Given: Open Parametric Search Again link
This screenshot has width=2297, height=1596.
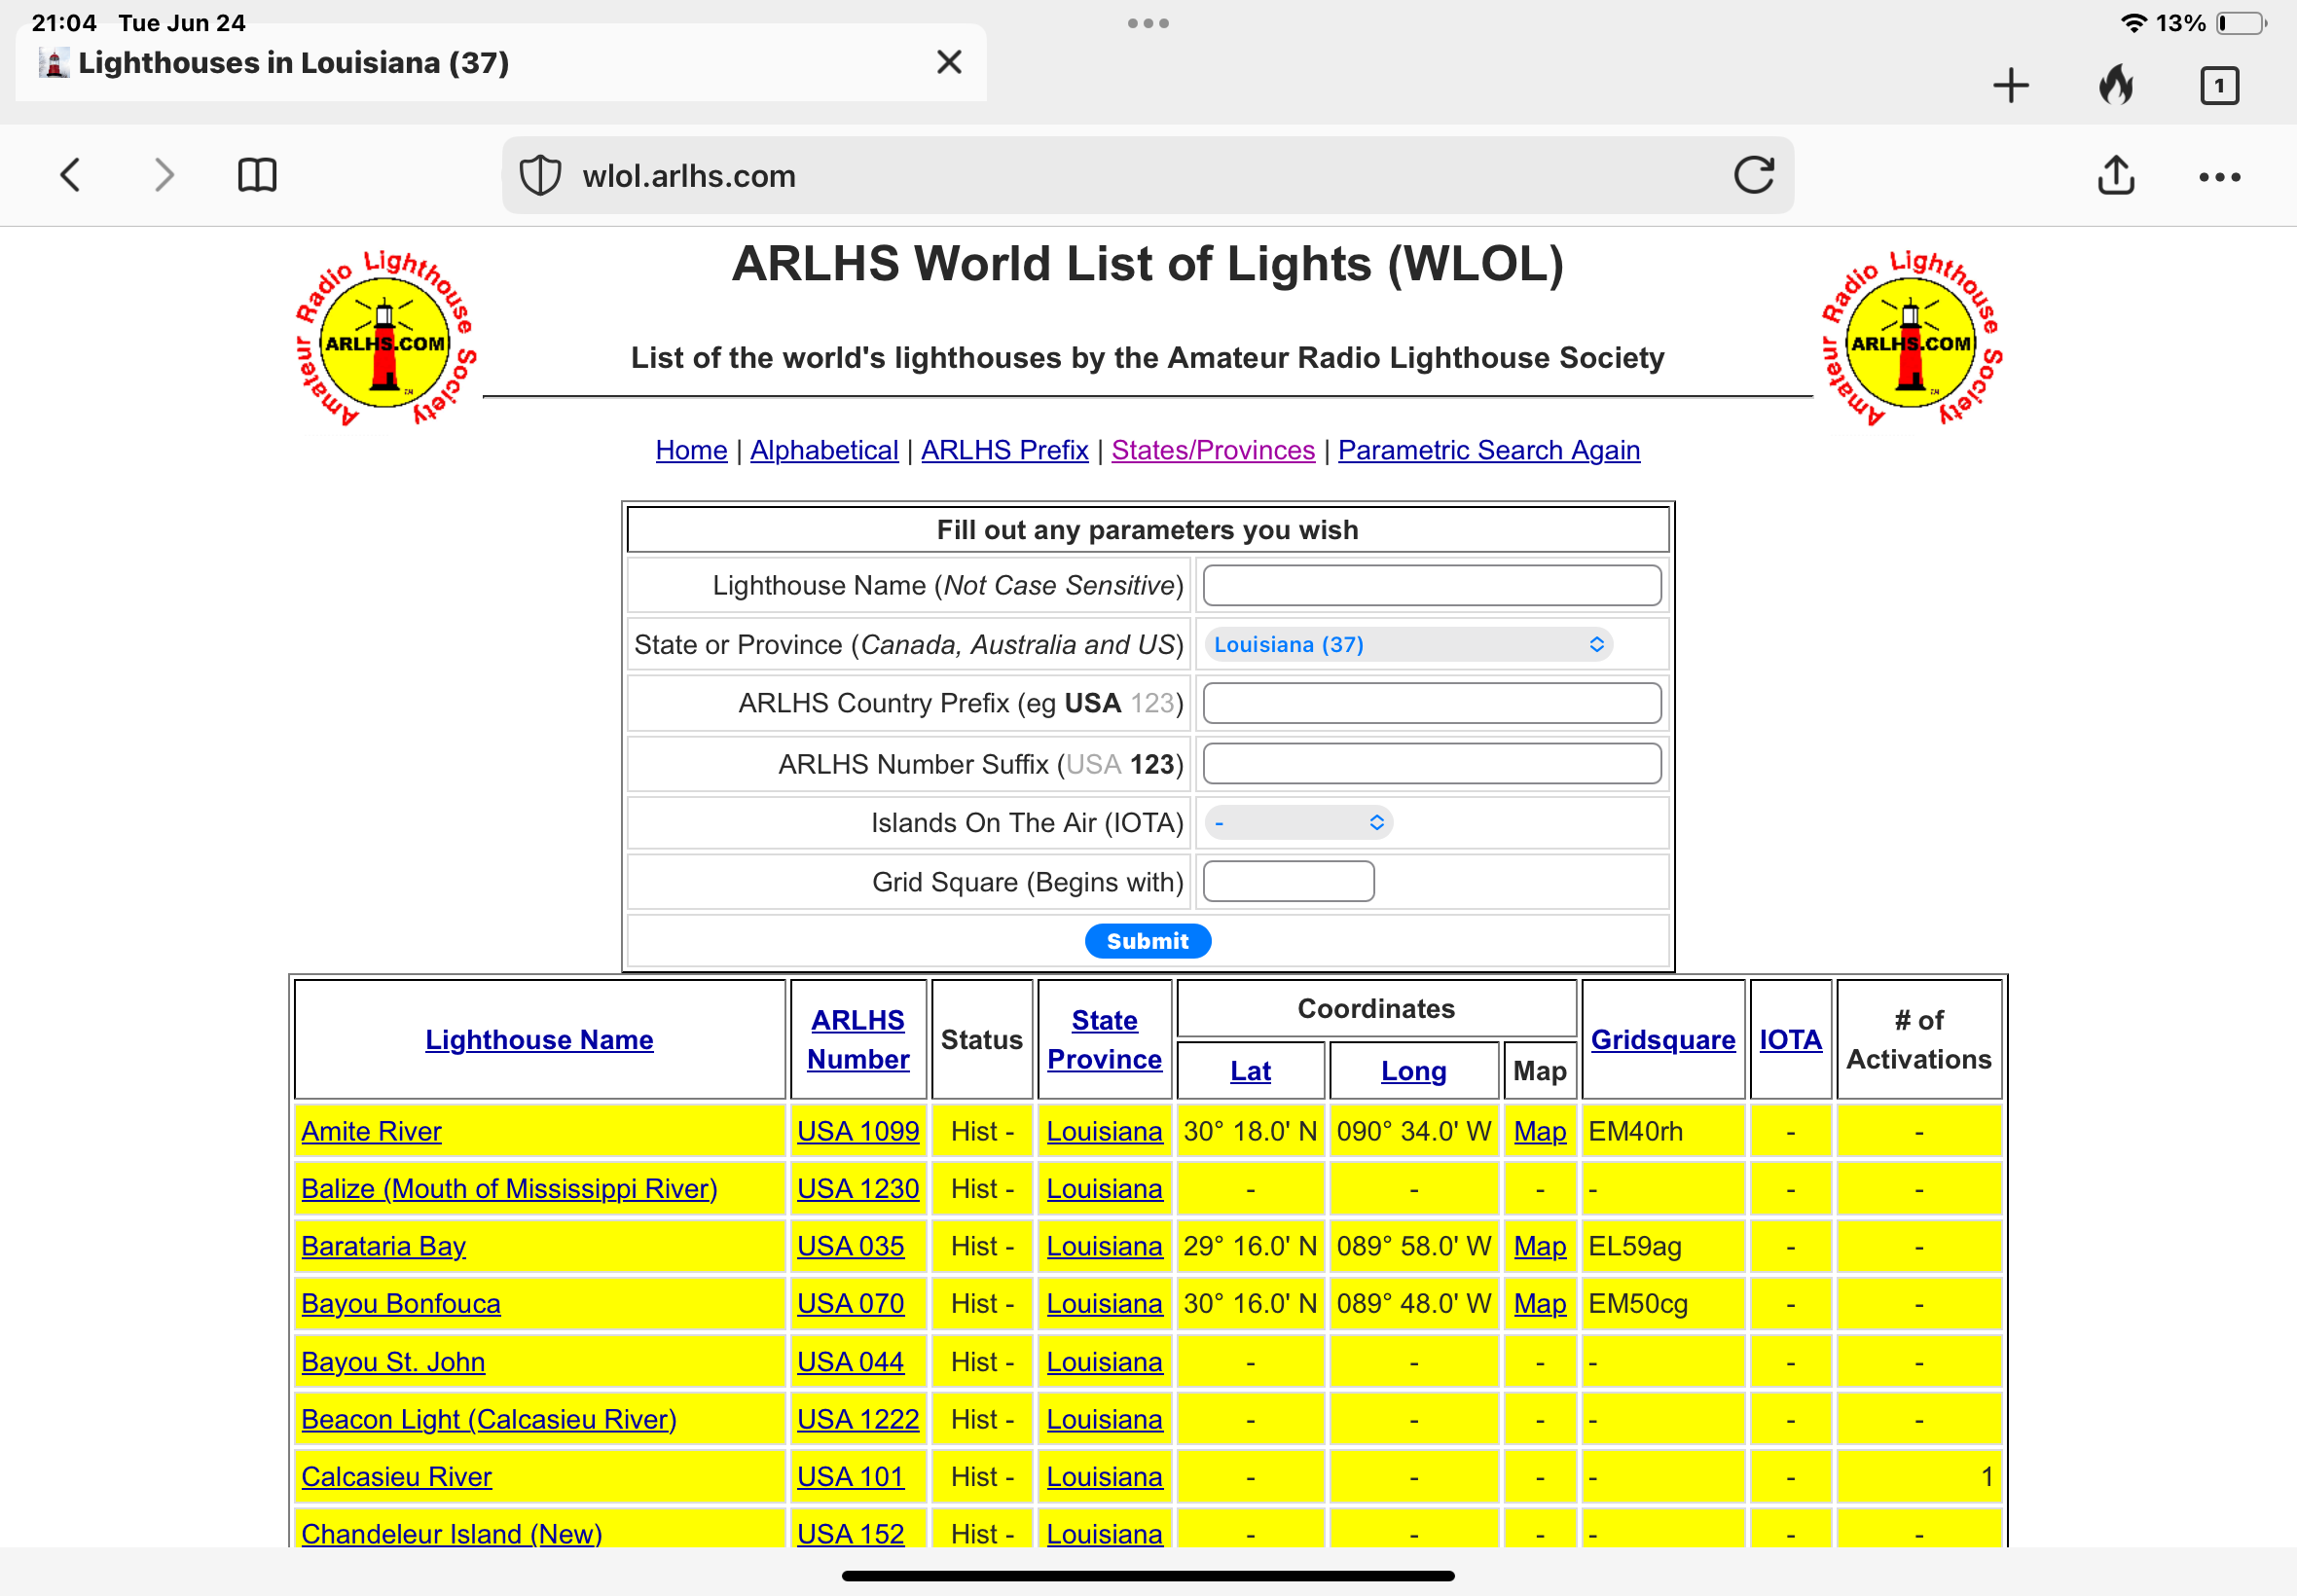Looking at the screenshot, I should pyautogui.click(x=1488, y=450).
